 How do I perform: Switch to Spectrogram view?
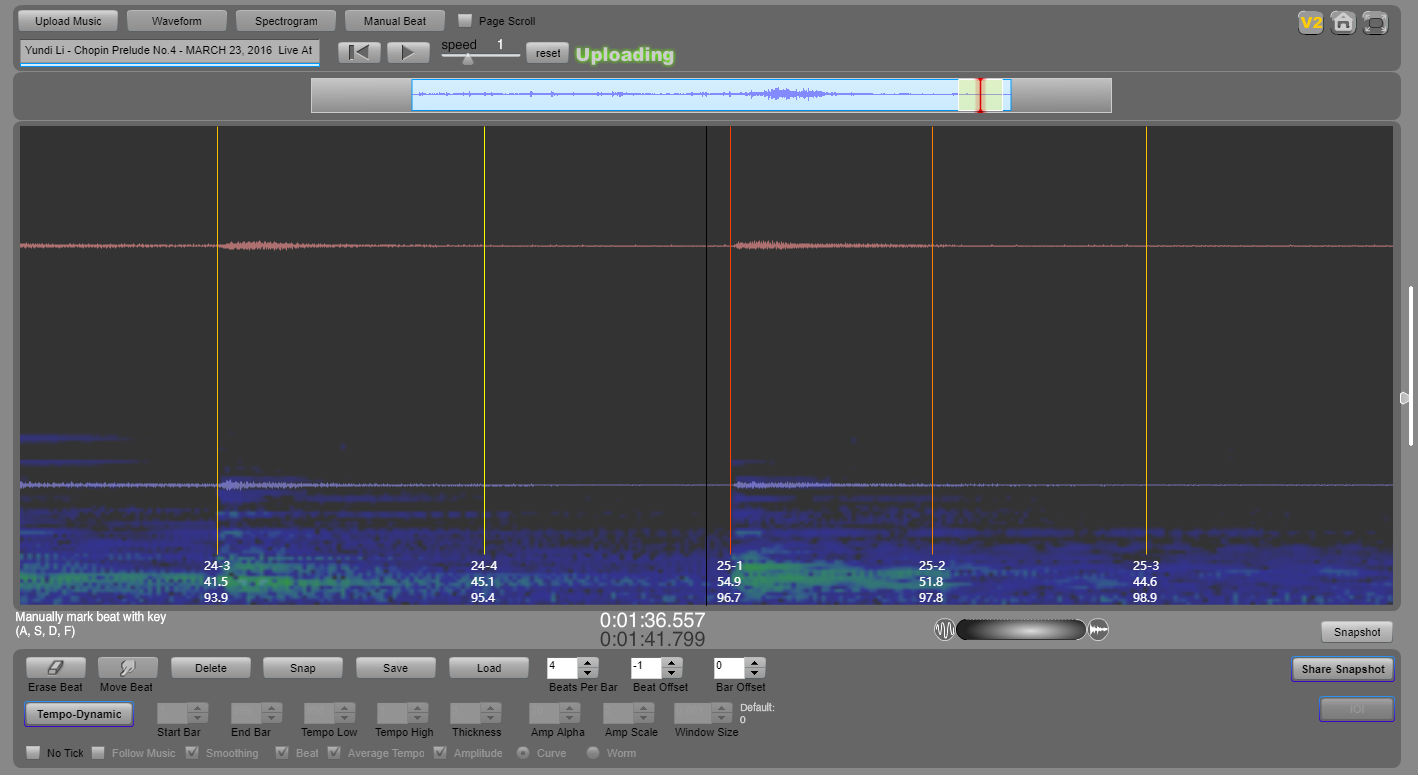point(286,21)
